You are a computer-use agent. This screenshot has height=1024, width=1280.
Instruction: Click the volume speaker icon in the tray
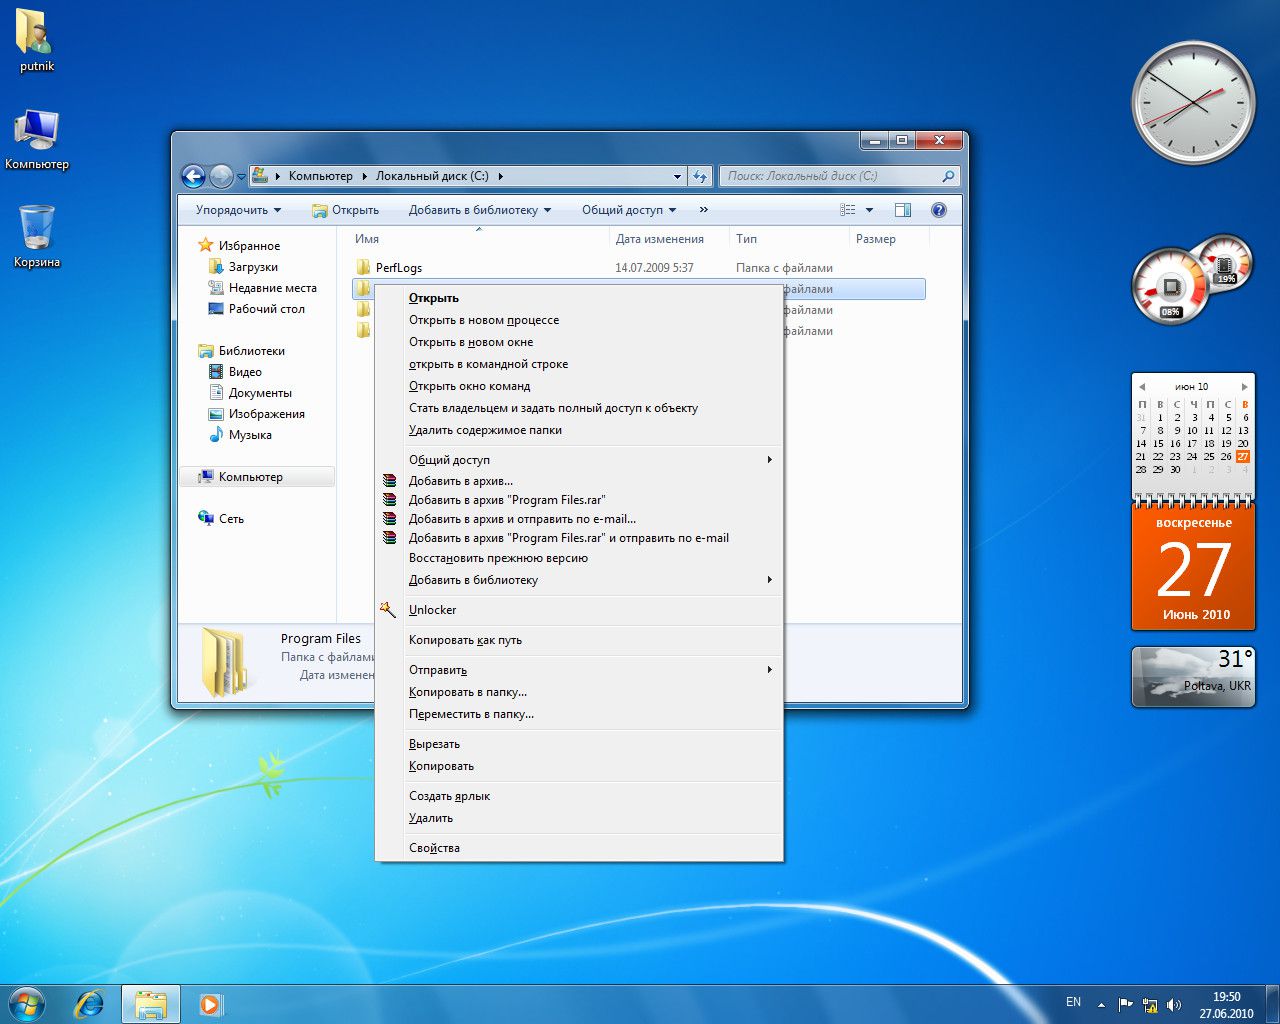[x=1173, y=1005]
